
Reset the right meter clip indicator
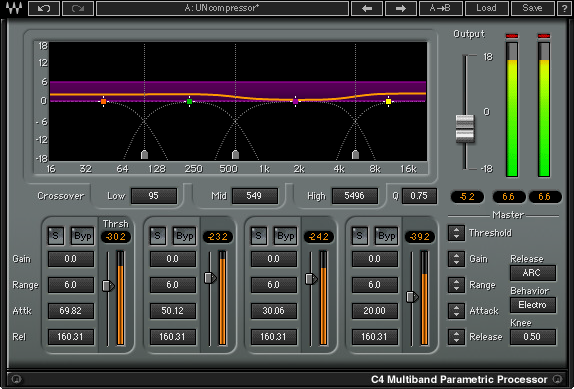(544, 35)
